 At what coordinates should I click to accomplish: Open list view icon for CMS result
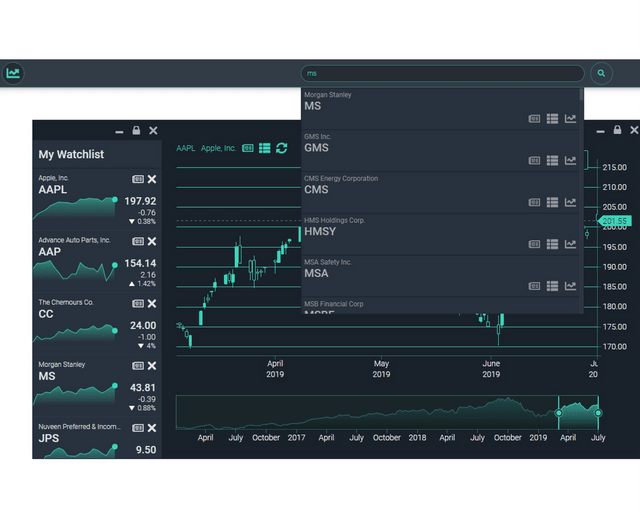coord(552,202)
